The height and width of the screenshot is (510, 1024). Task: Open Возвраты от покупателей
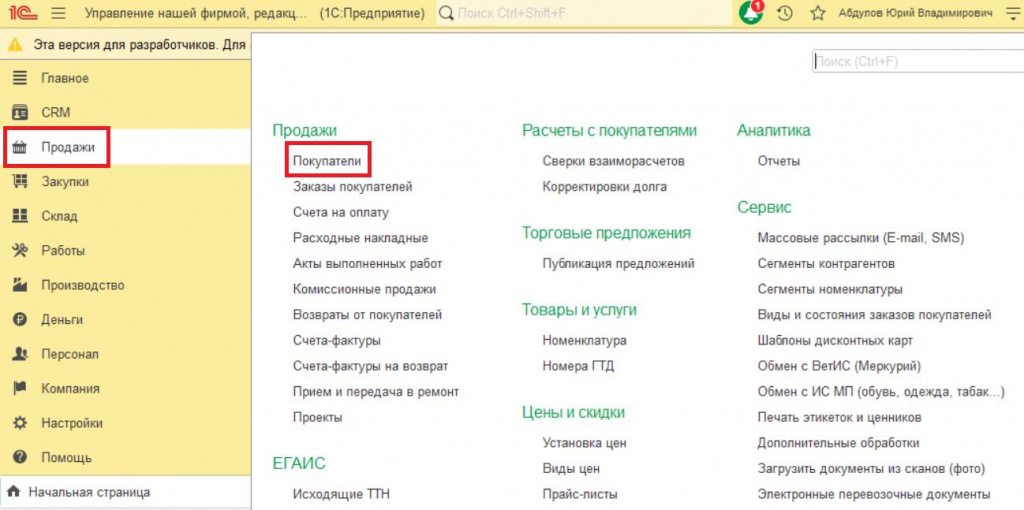click(x=368, y=315)
